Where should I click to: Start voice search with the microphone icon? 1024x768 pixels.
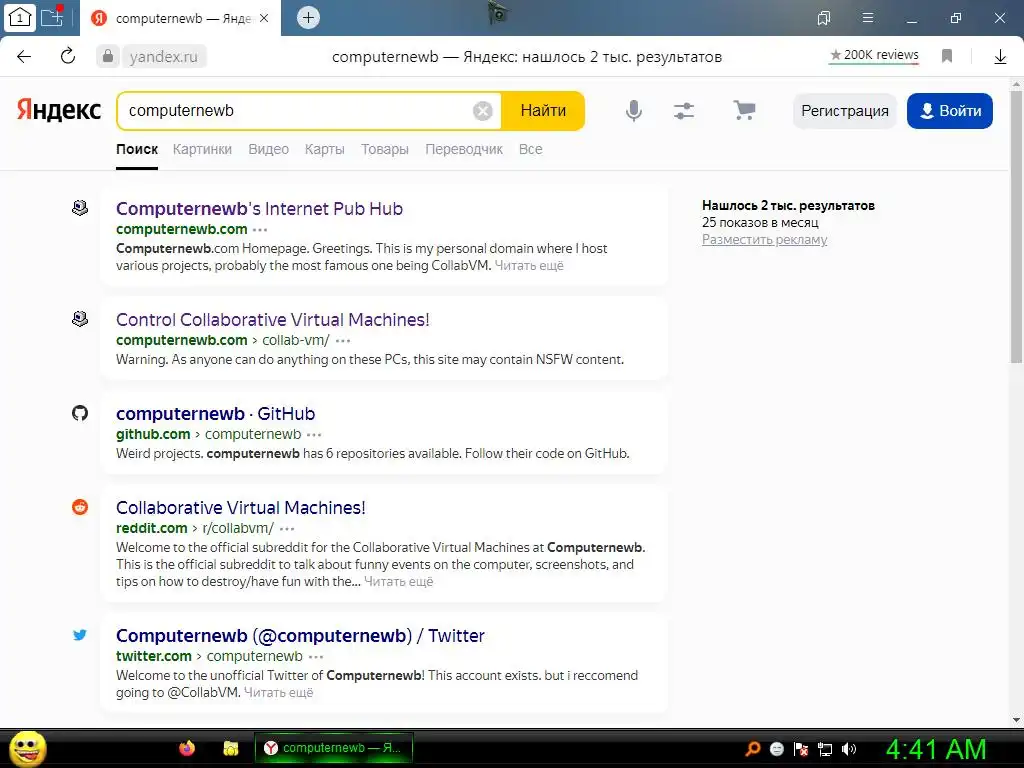point(633,110)
